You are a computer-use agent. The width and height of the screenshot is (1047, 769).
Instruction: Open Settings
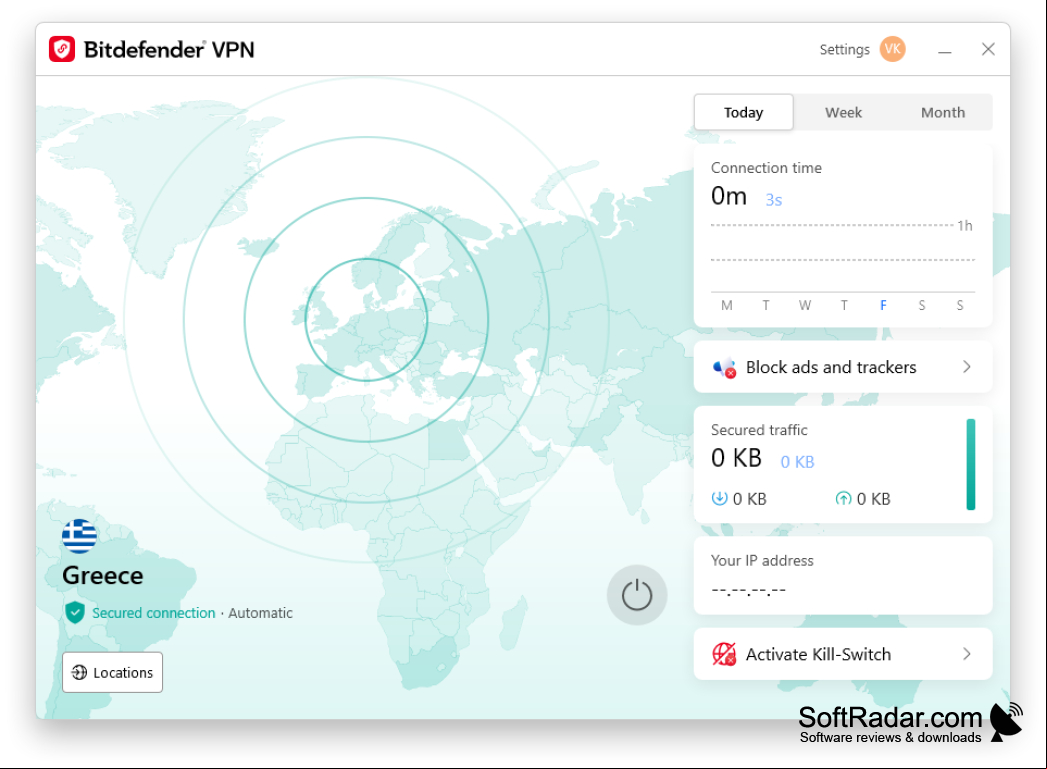(x=844, y=49)
